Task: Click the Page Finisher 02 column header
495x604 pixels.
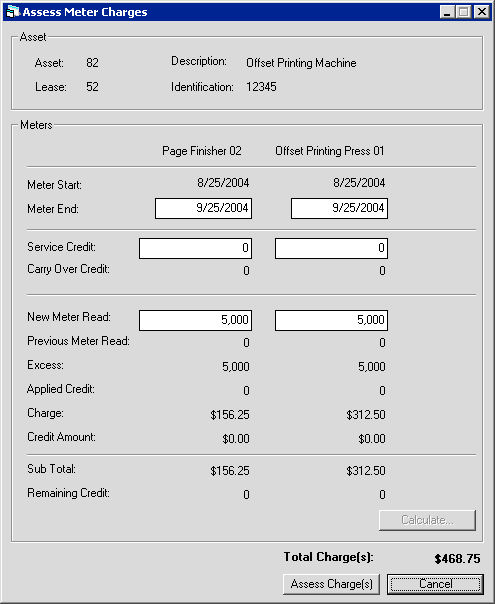Action: coord(201,151)
